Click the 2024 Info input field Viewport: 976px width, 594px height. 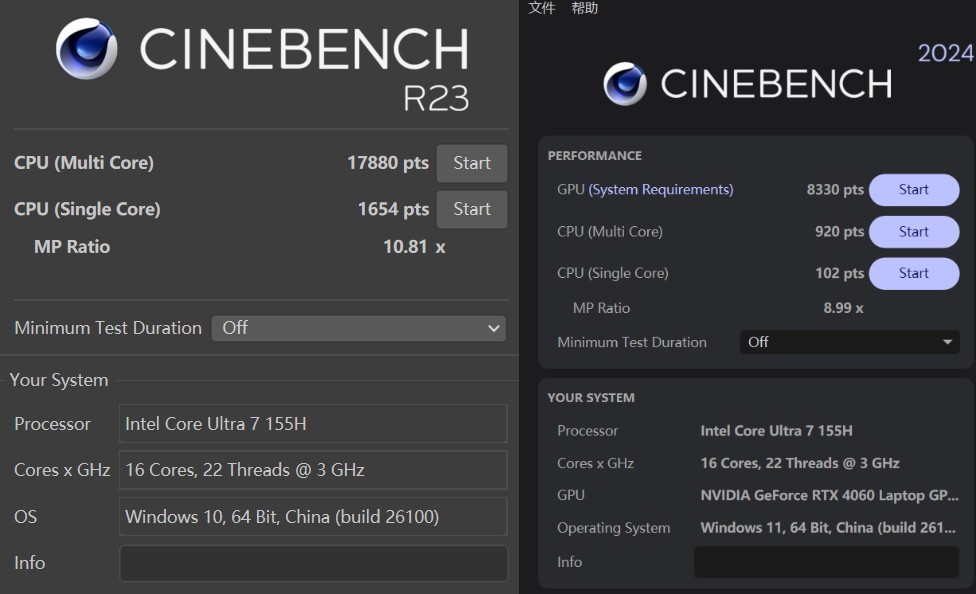tap(827, 562)
